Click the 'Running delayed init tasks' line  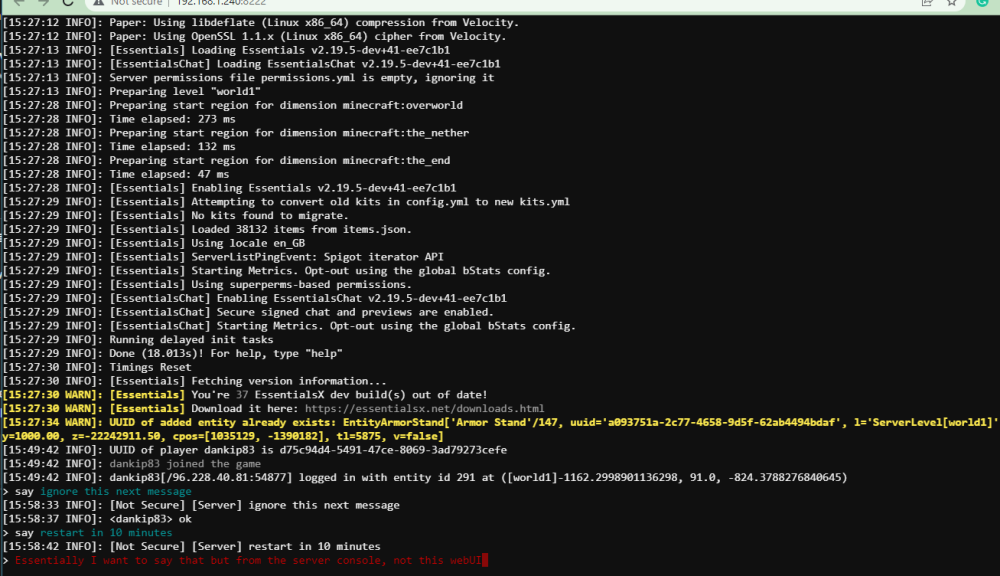(x=138, y=339)
